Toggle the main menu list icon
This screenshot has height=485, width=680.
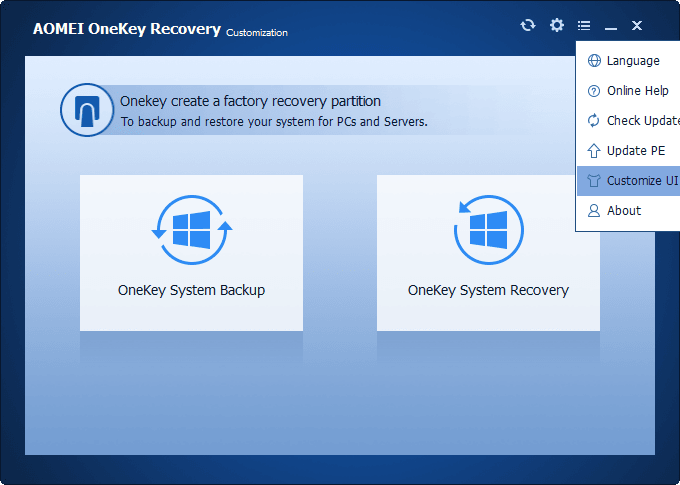click(584, 25)
